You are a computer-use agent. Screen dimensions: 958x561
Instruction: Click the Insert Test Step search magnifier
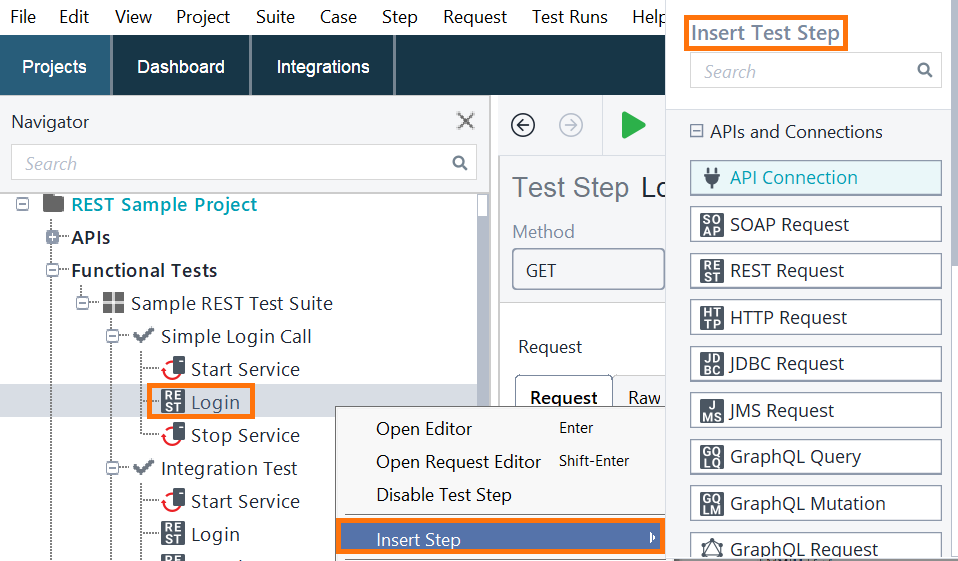pos(924,70)
